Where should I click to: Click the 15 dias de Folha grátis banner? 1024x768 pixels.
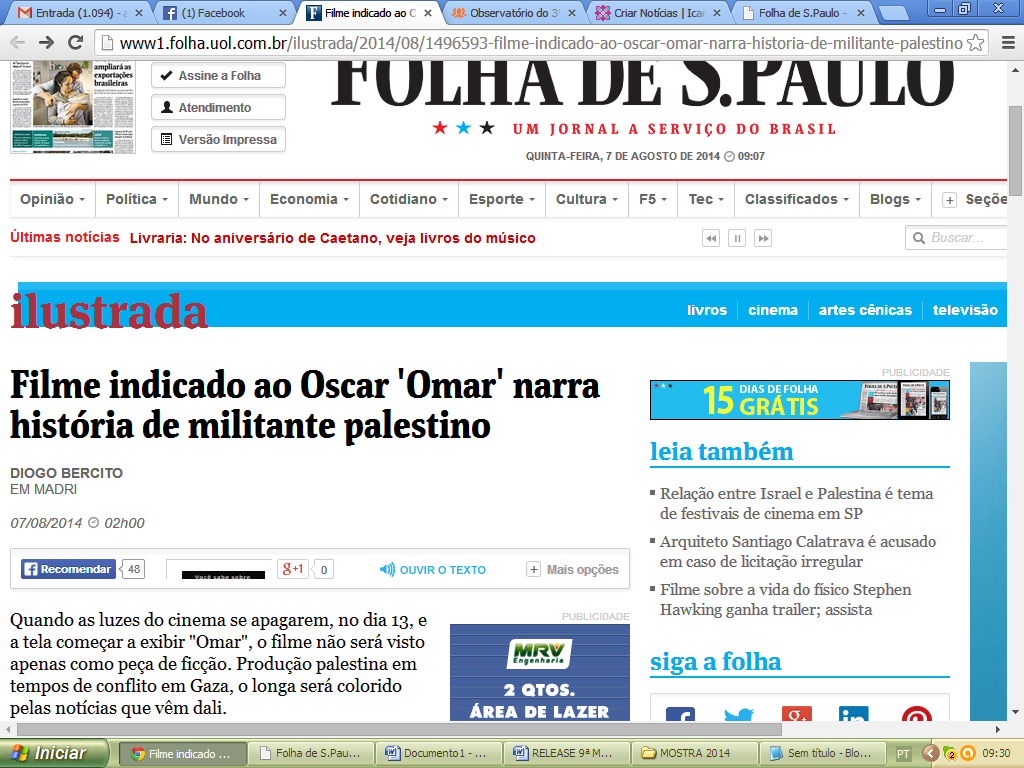pos(799,400)
